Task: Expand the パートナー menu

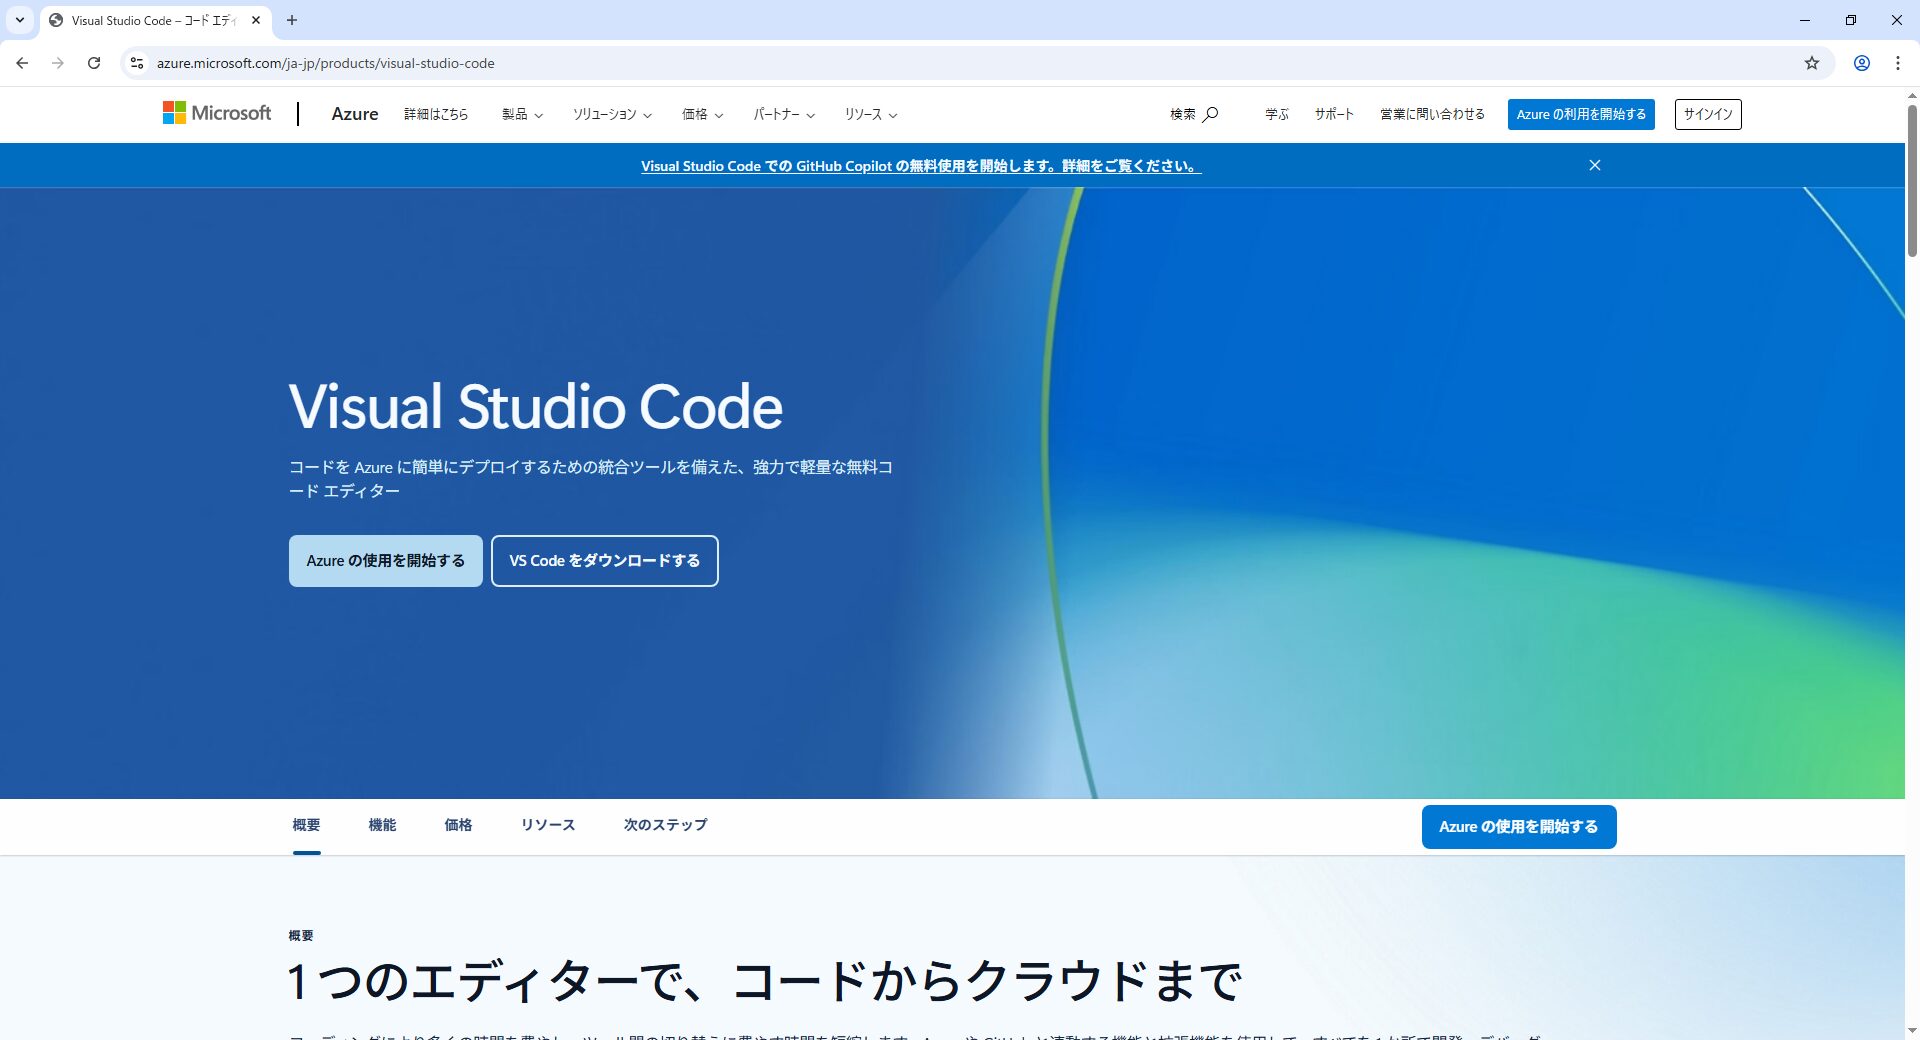Action: [x=784, y=114]
